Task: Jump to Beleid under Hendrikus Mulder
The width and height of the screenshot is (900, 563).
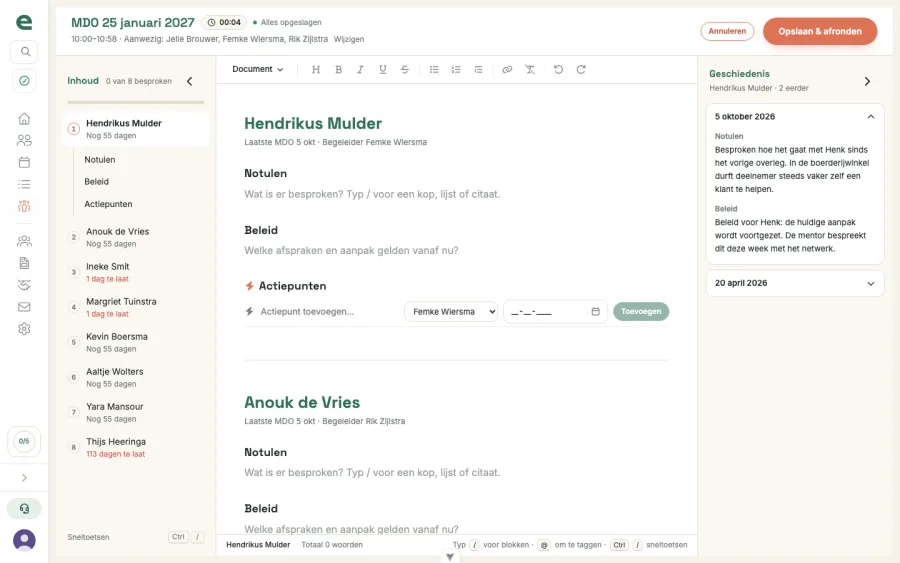Action: 96,181
